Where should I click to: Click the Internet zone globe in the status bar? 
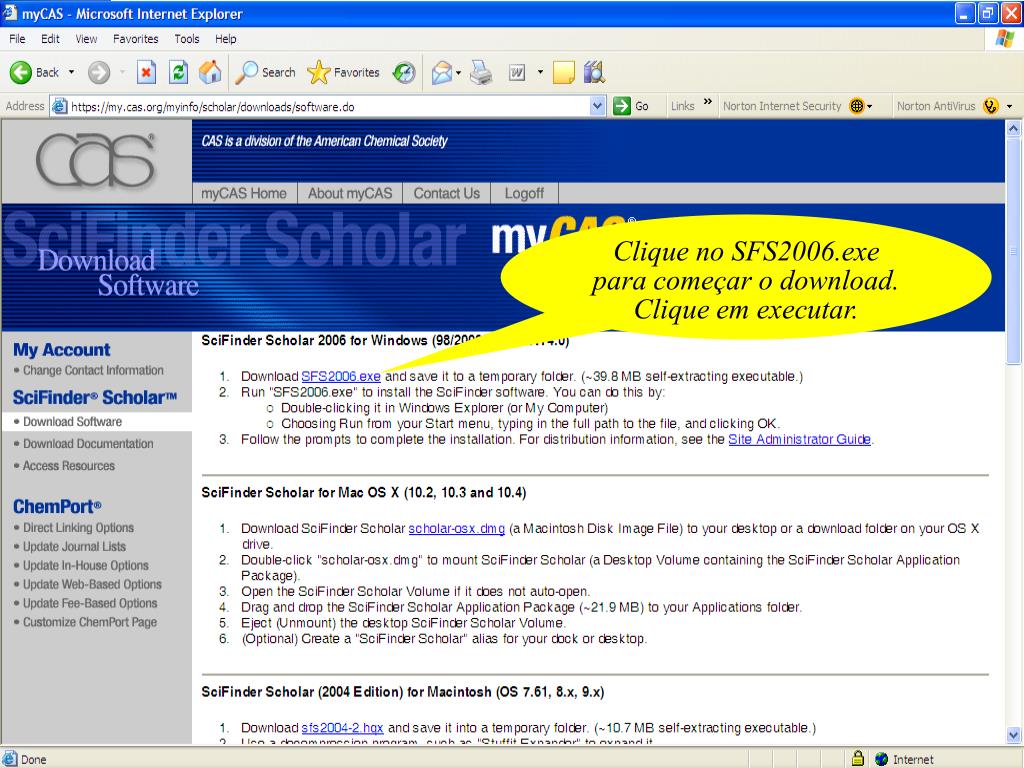click(x=881, y=759)
